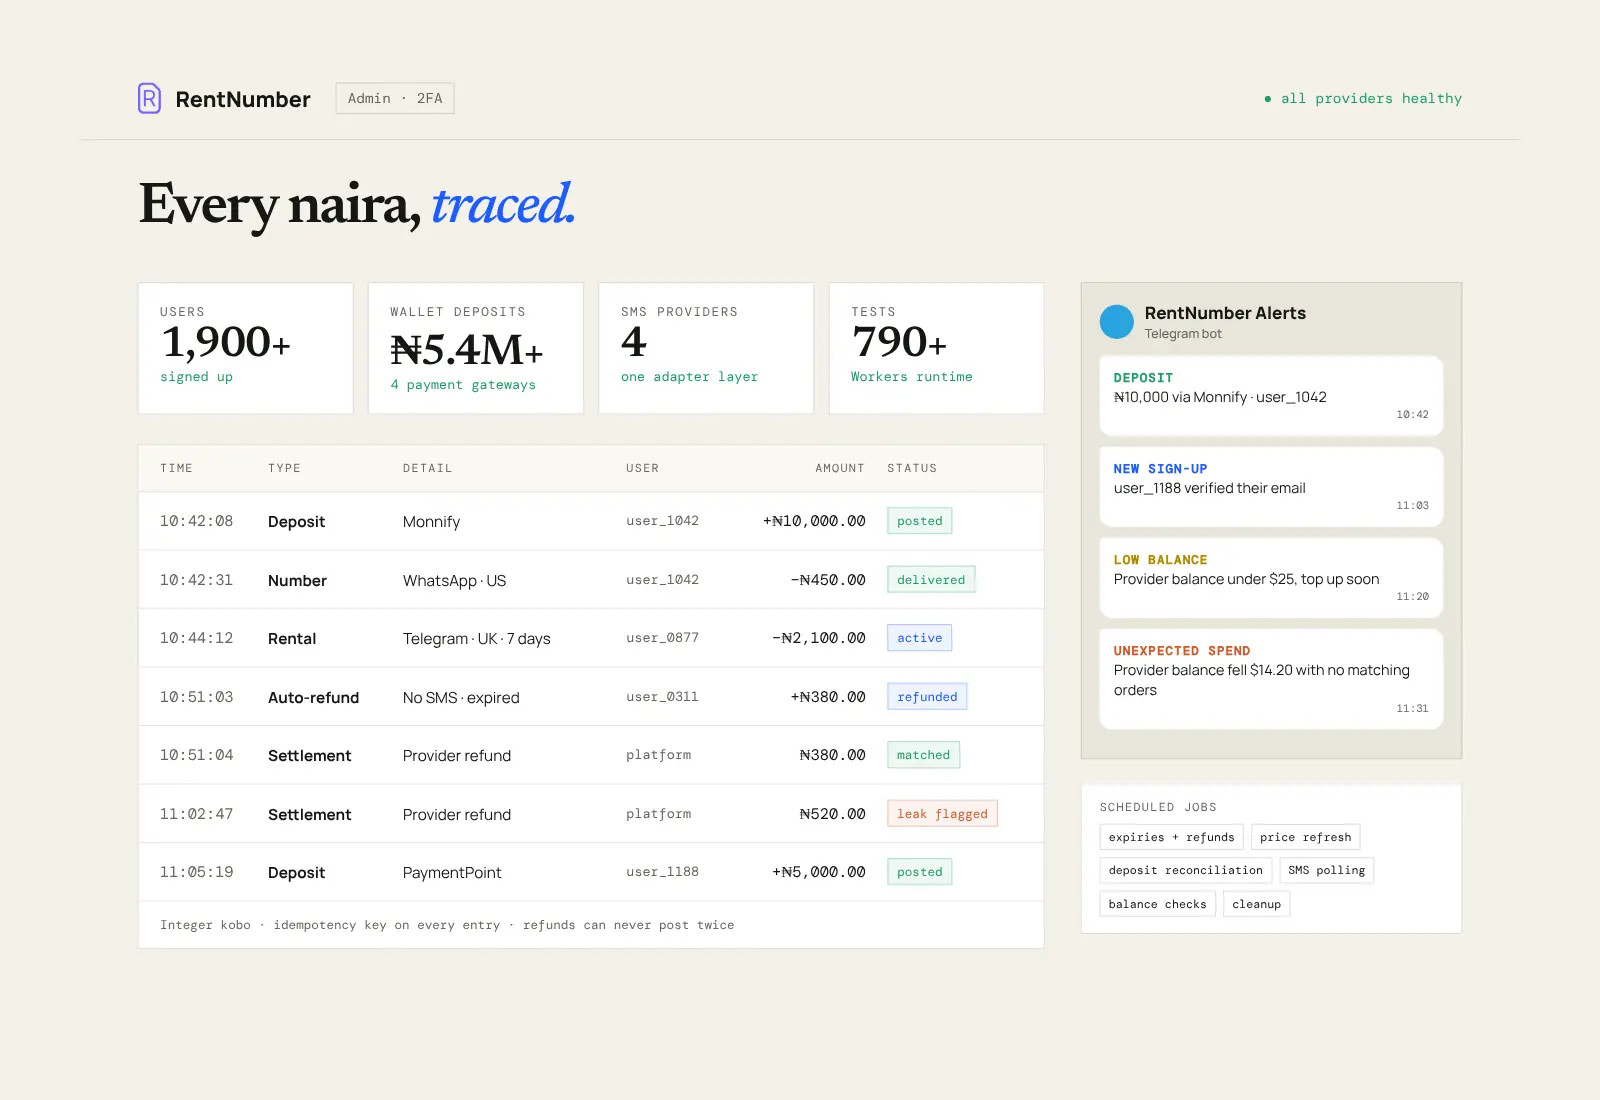This screenshot has height=1100, width=1600.
Task: Click the 'leak flagged' status badge
Action: click(942, 814)
